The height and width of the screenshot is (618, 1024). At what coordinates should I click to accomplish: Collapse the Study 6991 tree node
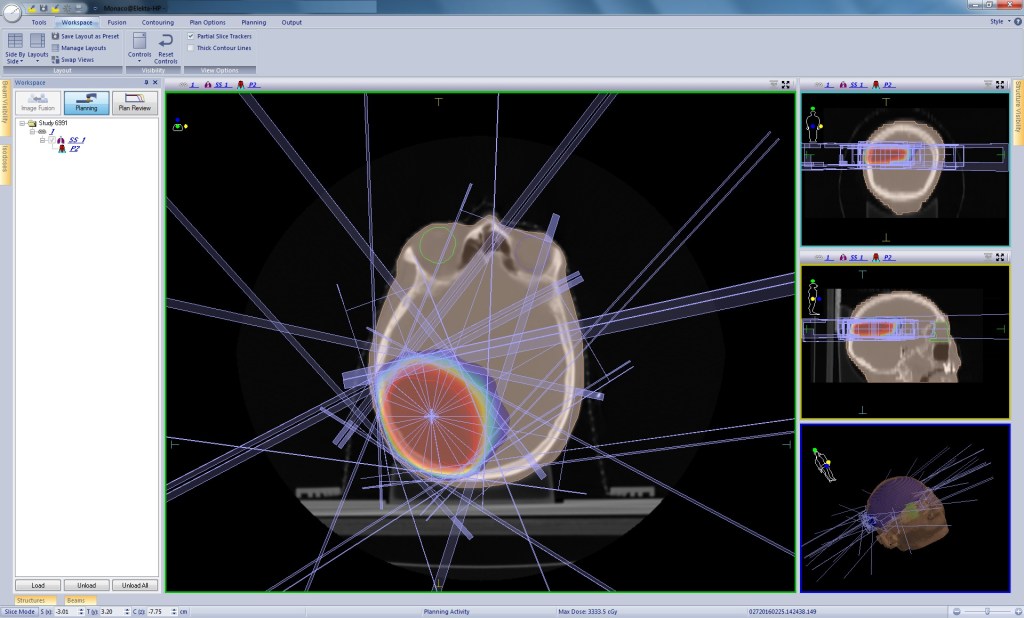[21, 123]
